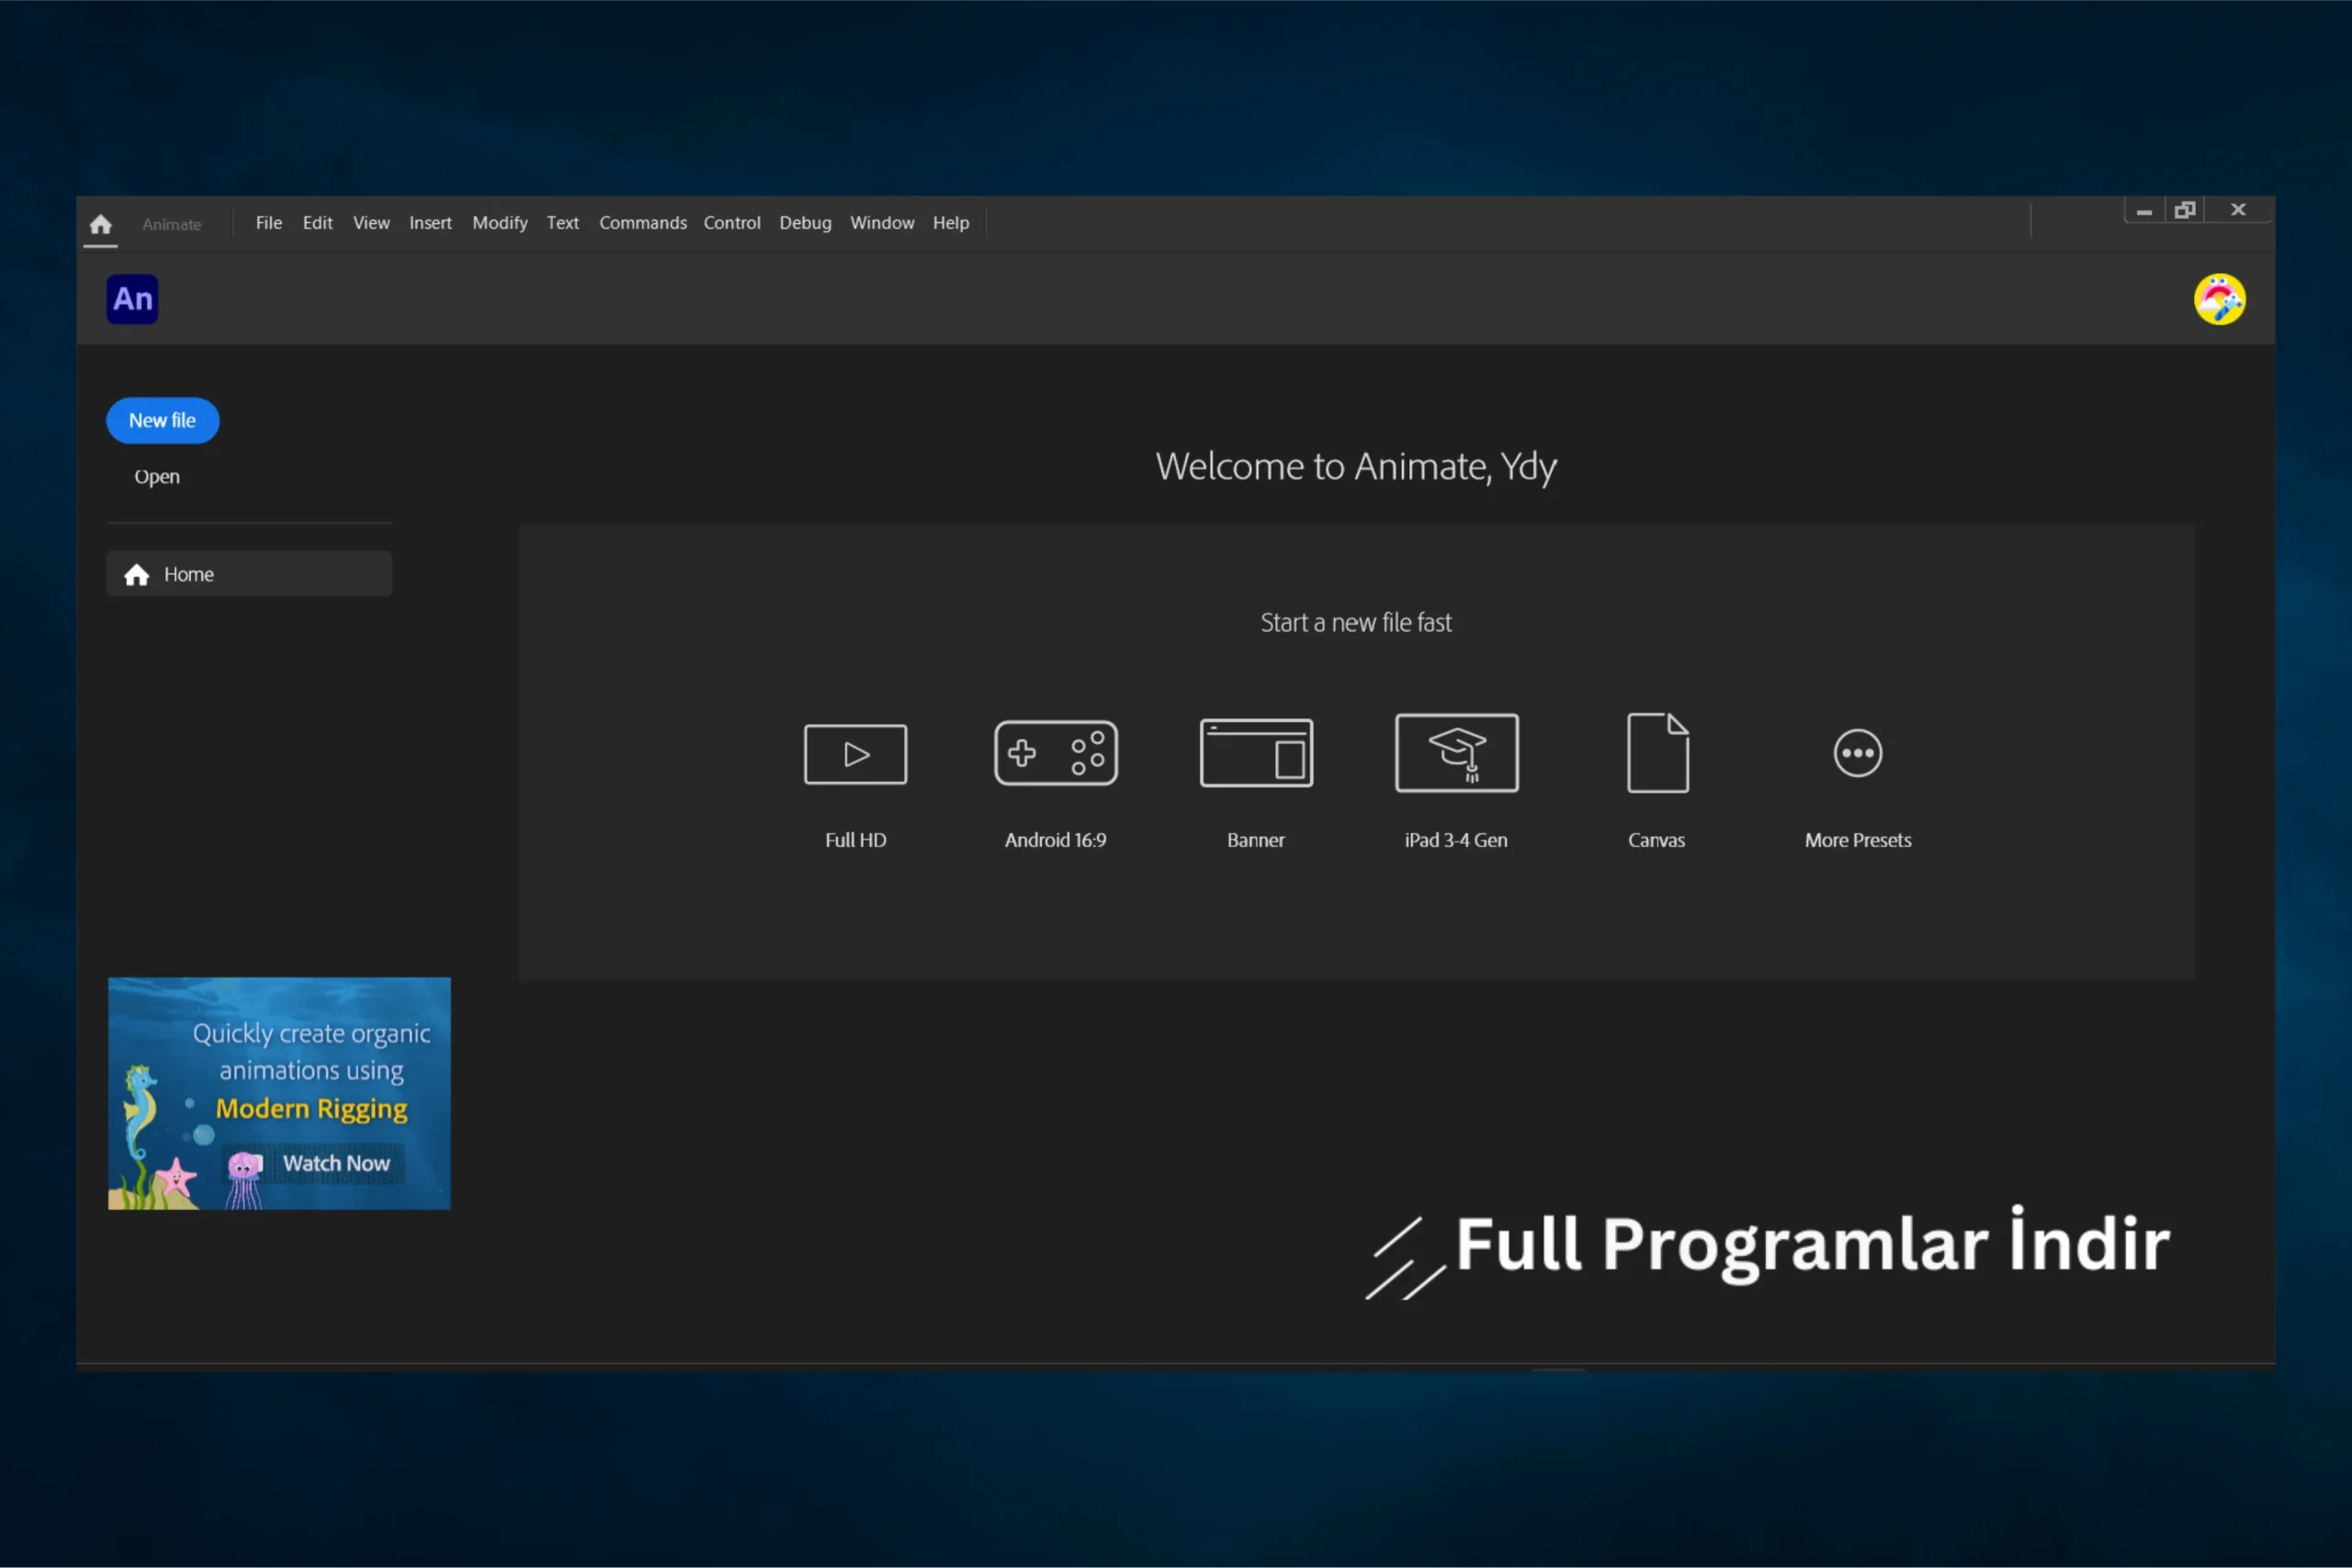Close the Animate window
The width and height of the screenshot is (2352, 1568).
click(x=2238, y=210)
